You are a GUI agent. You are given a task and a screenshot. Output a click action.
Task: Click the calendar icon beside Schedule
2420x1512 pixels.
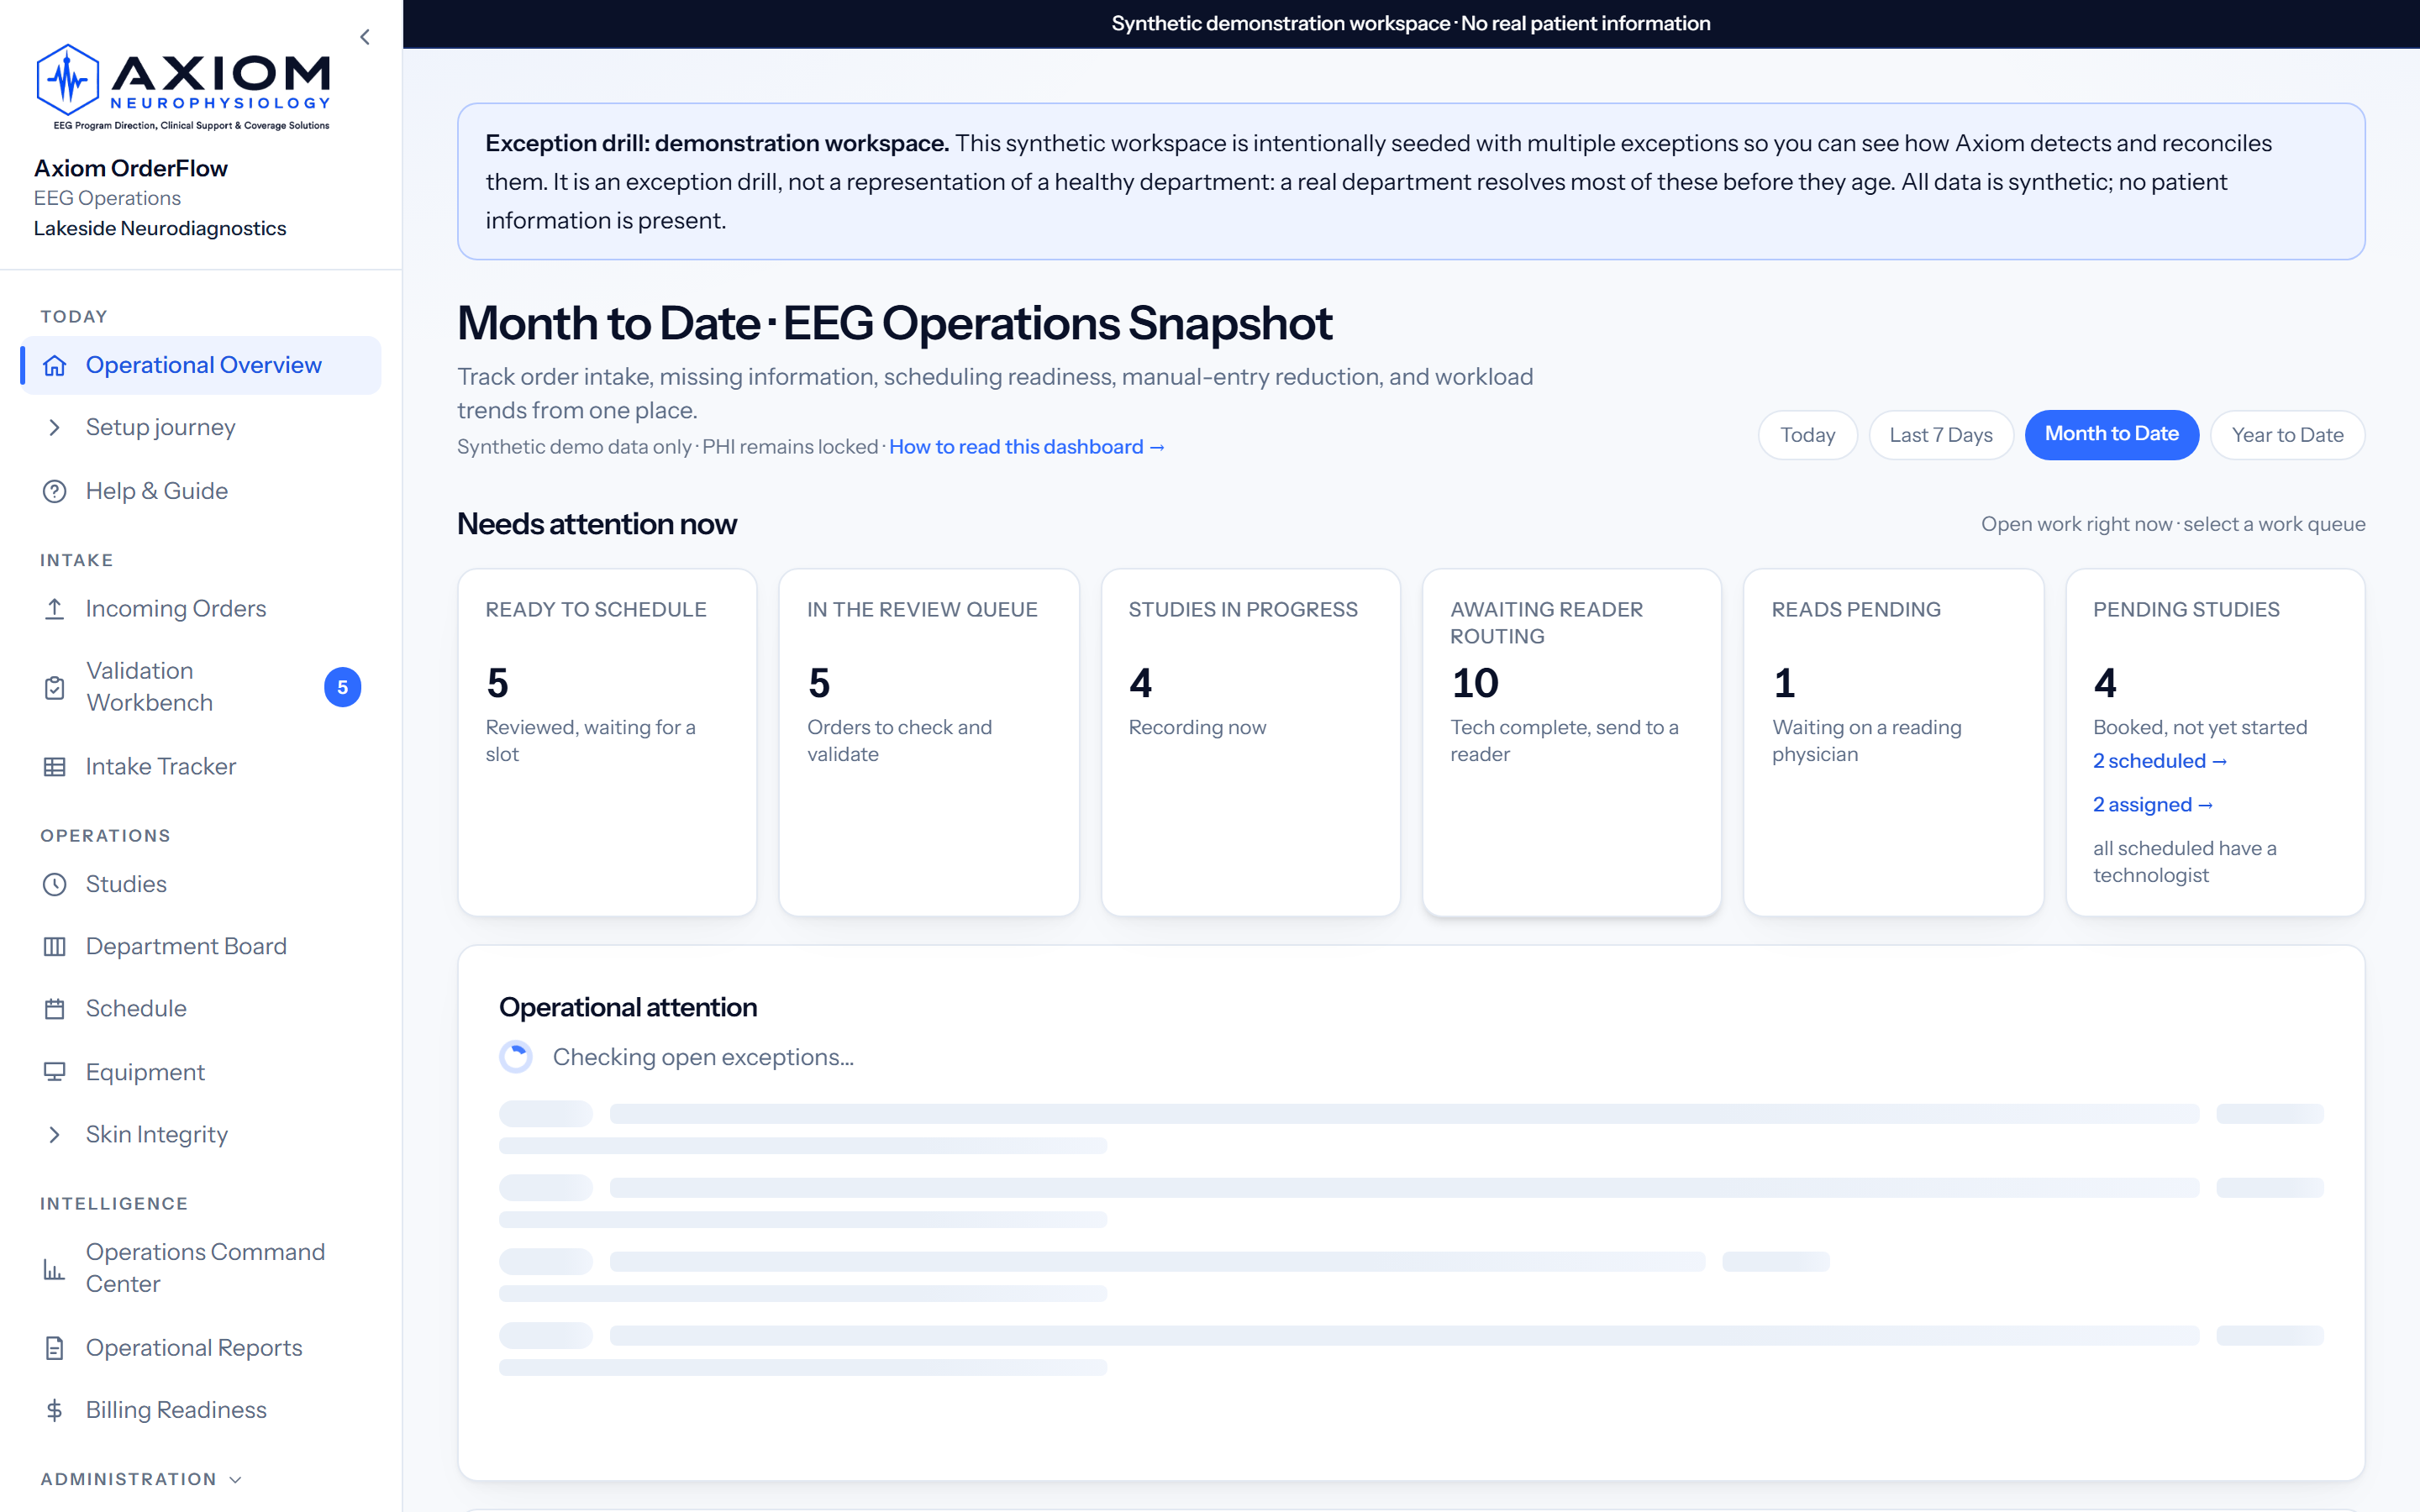[x=55, y=1008]
